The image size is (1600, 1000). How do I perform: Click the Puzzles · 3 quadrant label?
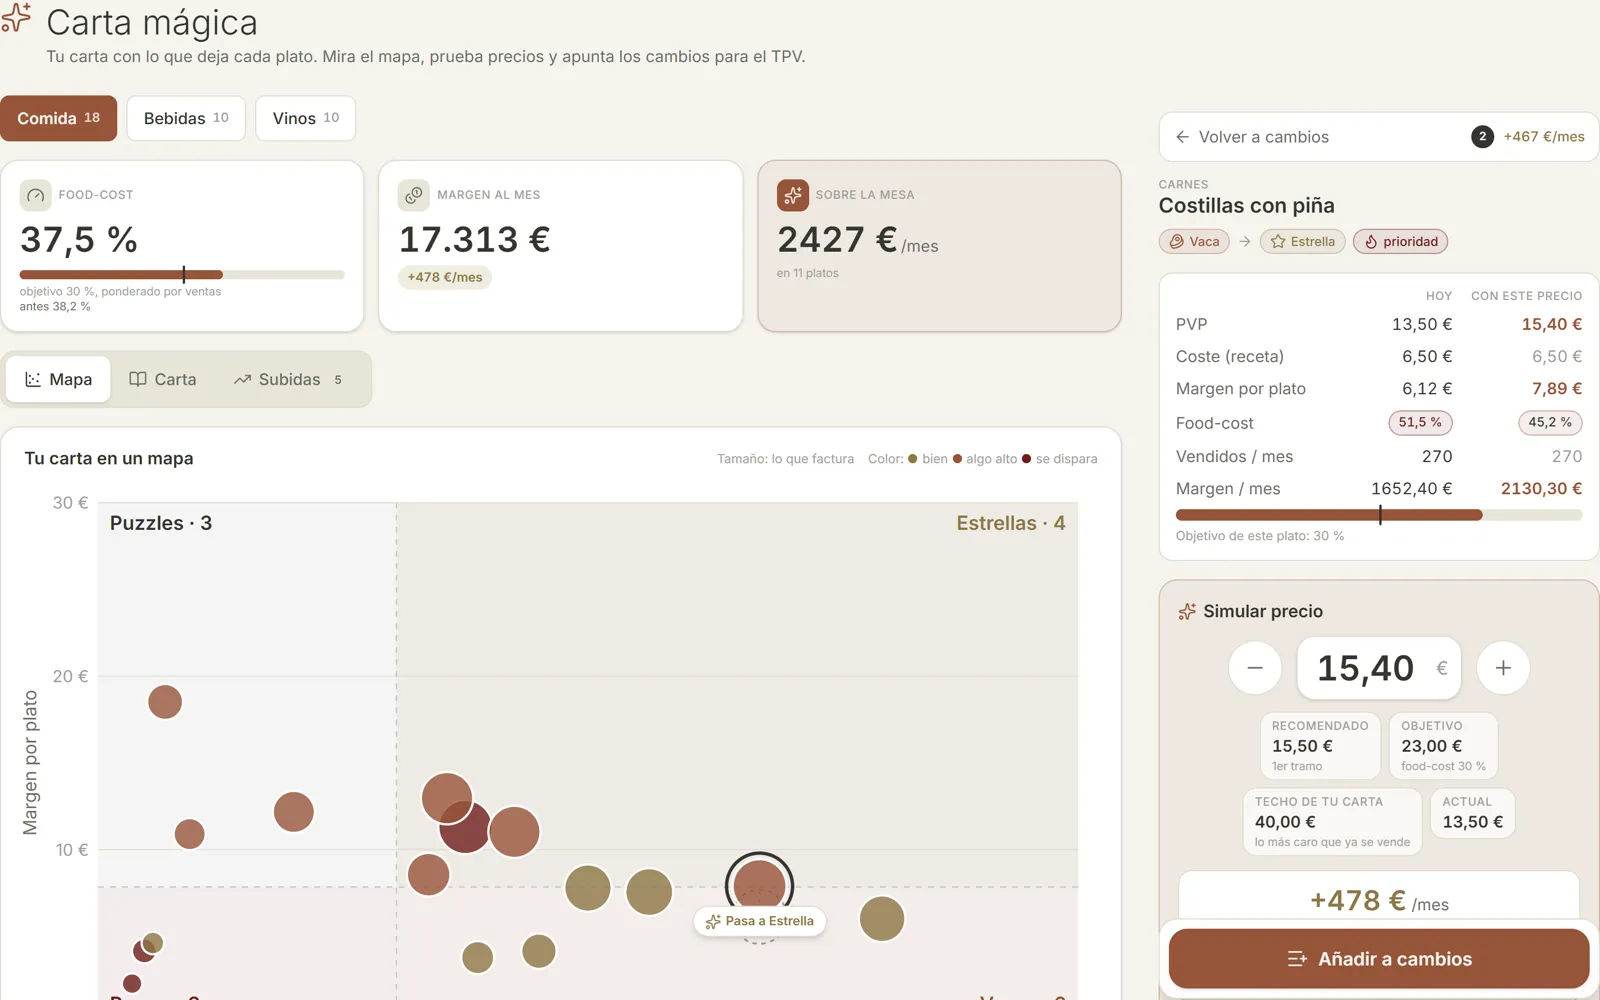coord(161,523)
